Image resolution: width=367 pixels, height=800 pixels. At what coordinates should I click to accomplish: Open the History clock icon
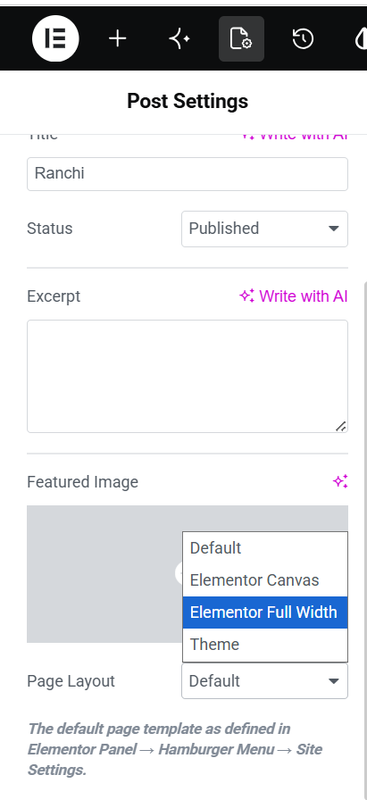(x=303, y=39)
